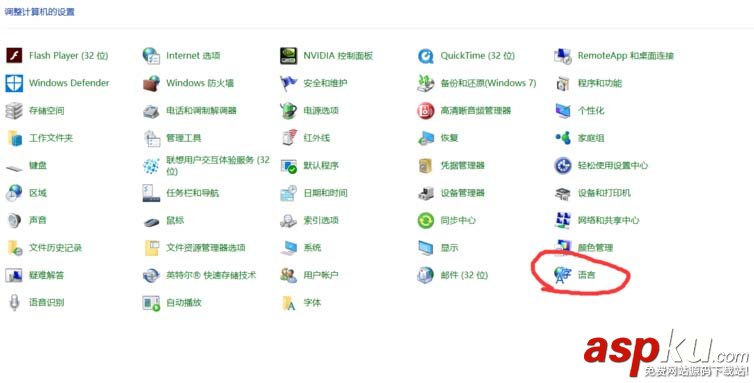The image size is (754, 383).
Task: Open the 区域 globe clock icon
Action: tap(14, 193)
